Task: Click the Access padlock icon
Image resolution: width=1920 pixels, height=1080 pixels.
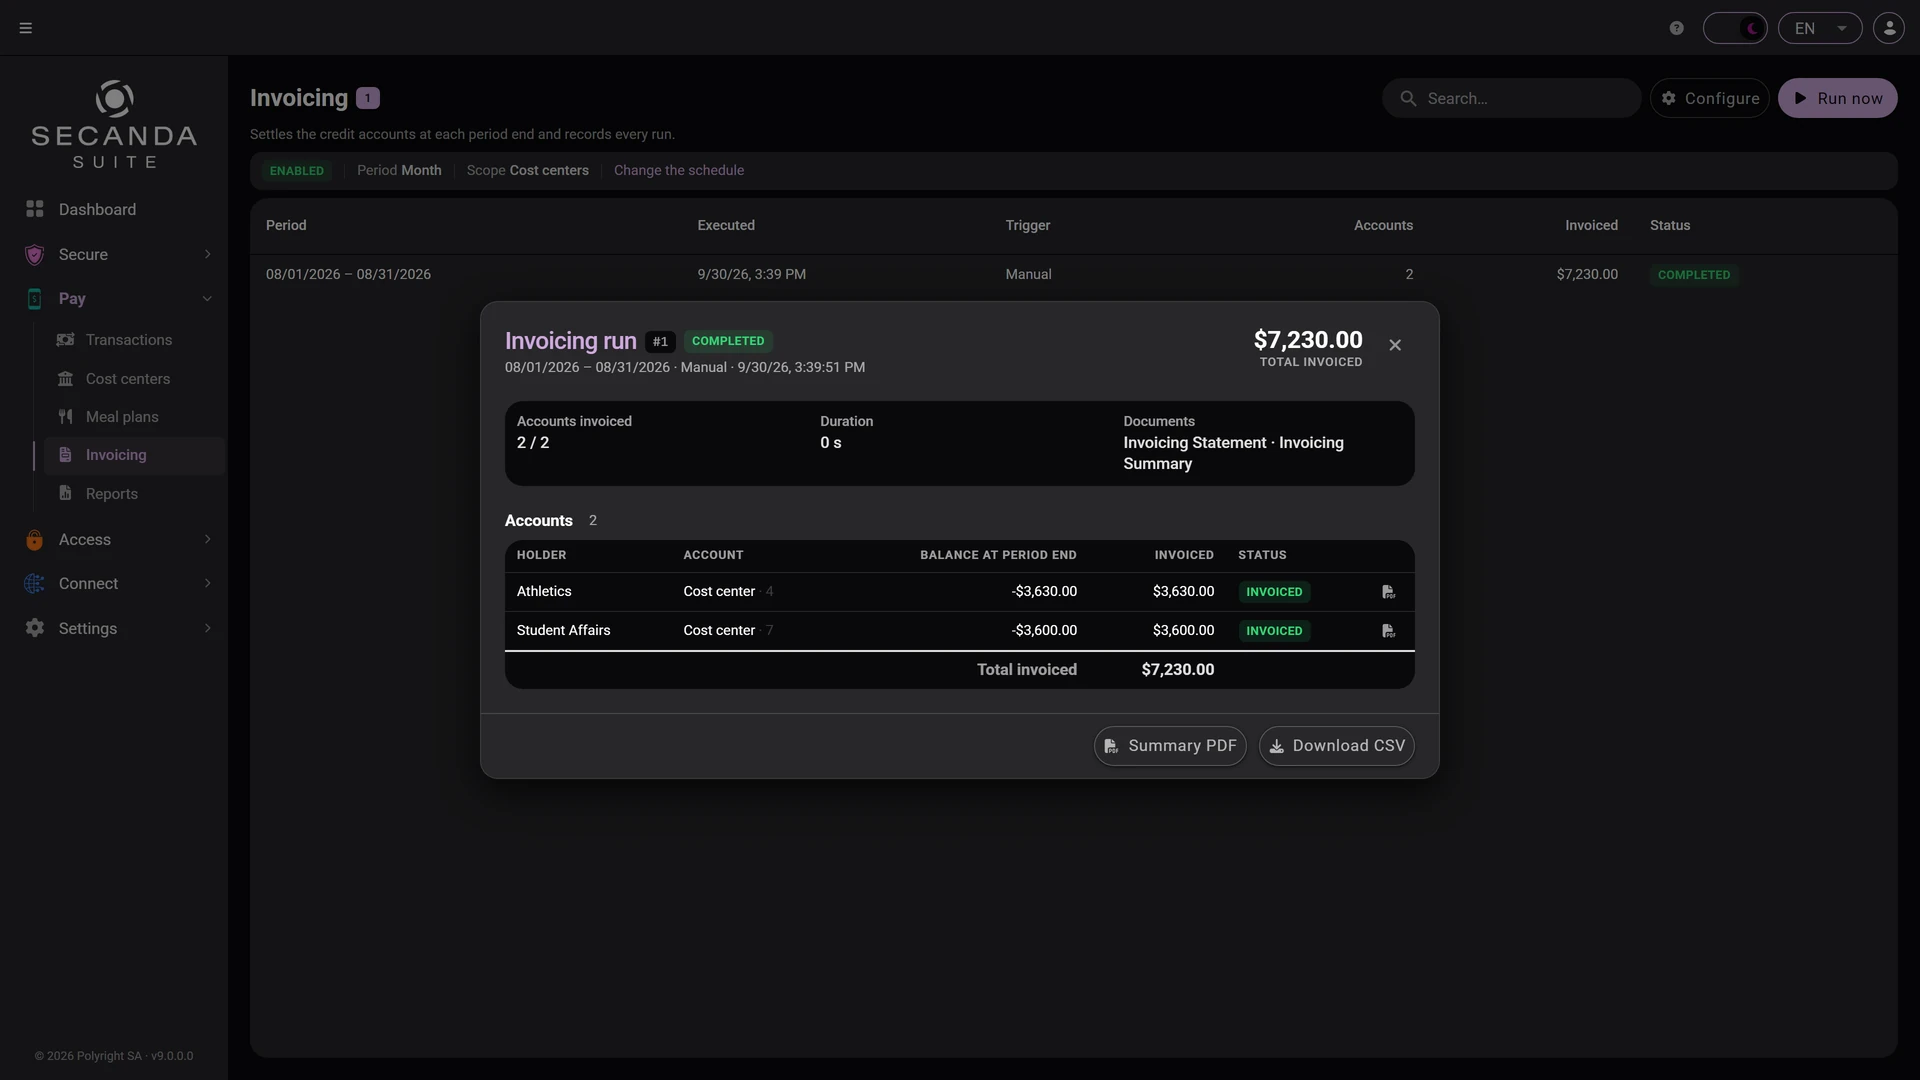Action: pyautogui.click(x=35, y=540)
